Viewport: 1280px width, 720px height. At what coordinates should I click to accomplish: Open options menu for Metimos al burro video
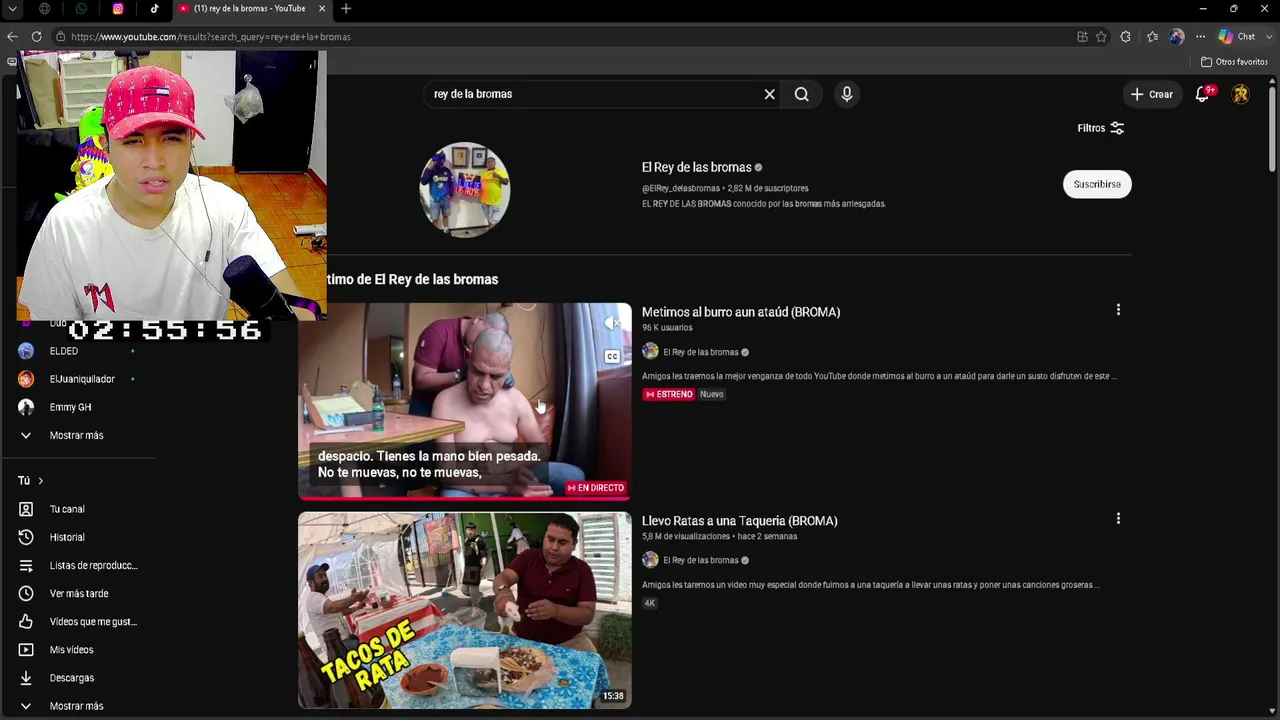coord(1118,310)
